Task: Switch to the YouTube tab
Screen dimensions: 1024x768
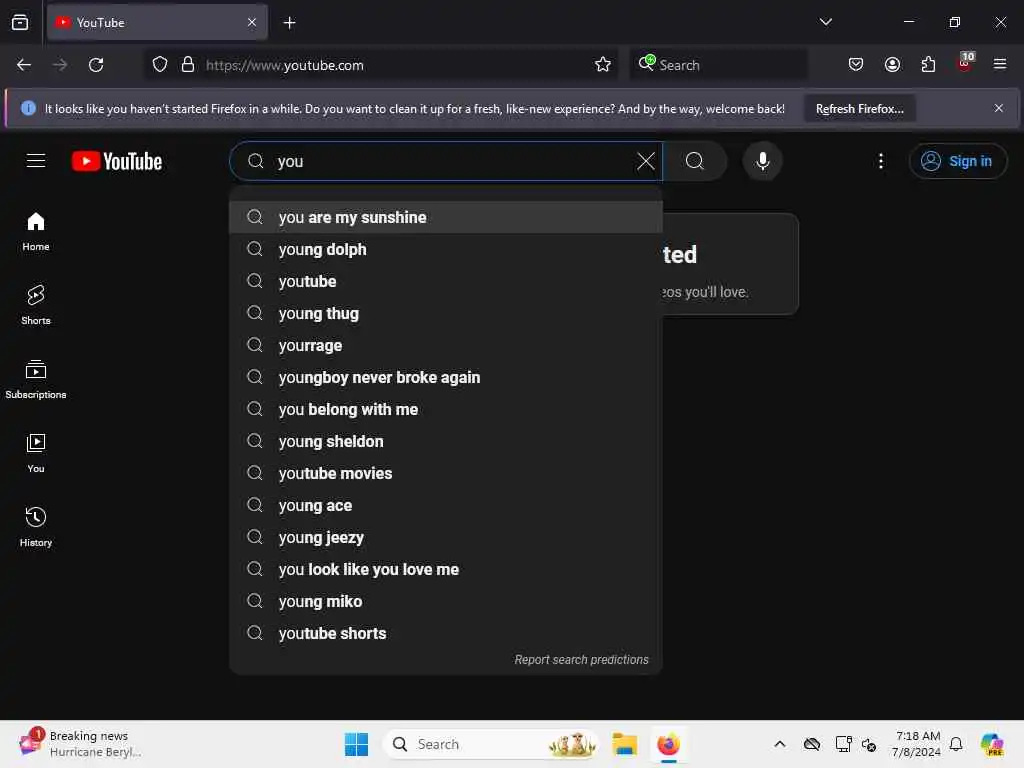Action: (157, 22)
